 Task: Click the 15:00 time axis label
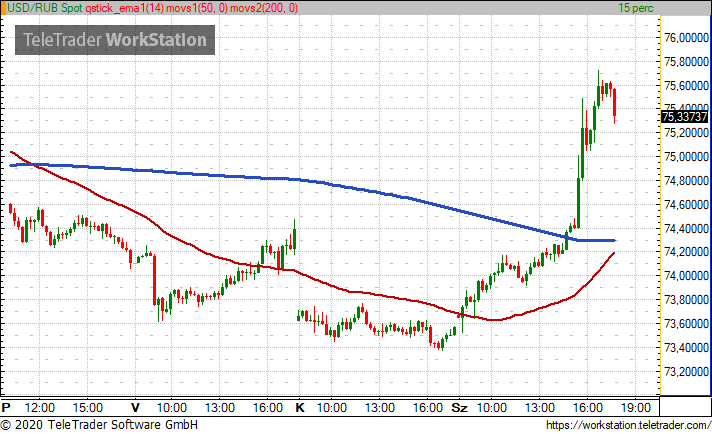point(88,407)
